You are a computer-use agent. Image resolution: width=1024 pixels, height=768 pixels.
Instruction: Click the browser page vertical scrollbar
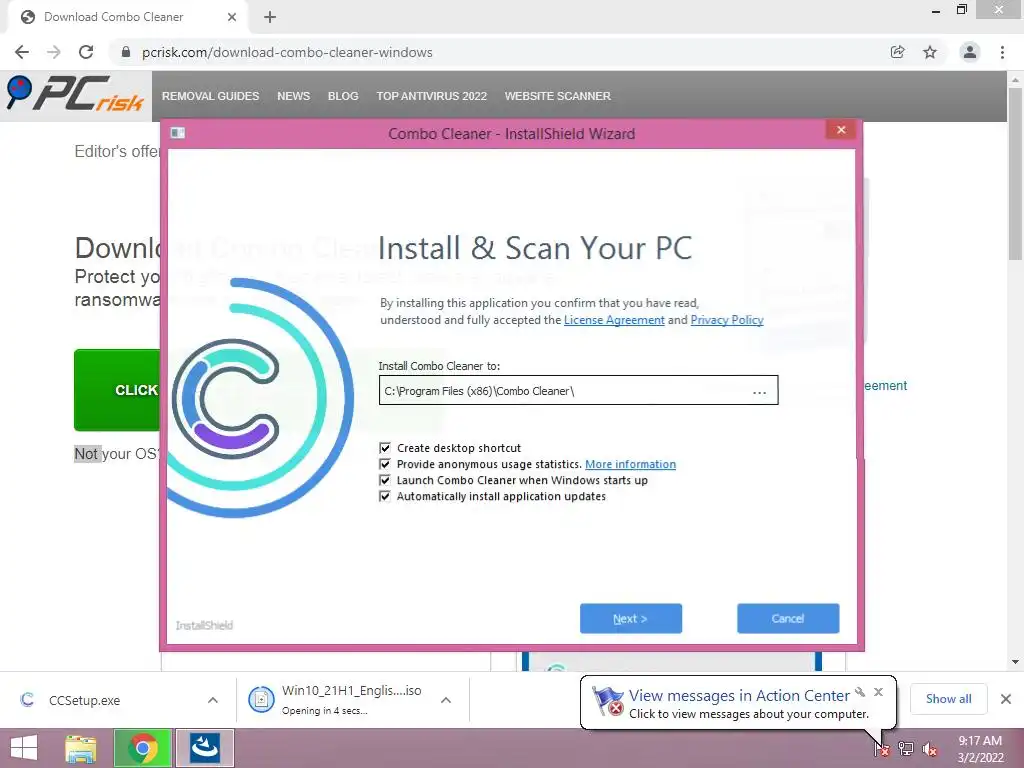1015,173
